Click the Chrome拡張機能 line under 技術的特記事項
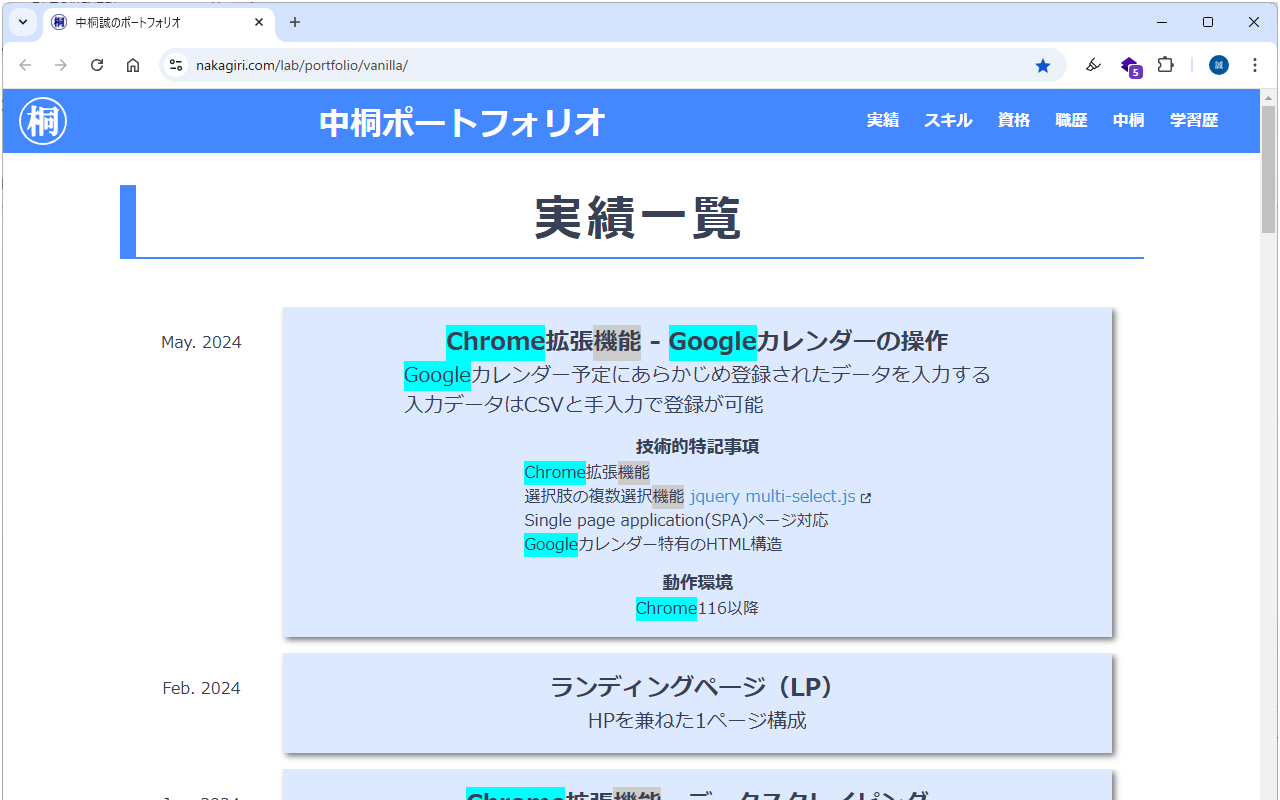Image resolution: width=1280 pixels, height=800 pixels. (587, 472)
